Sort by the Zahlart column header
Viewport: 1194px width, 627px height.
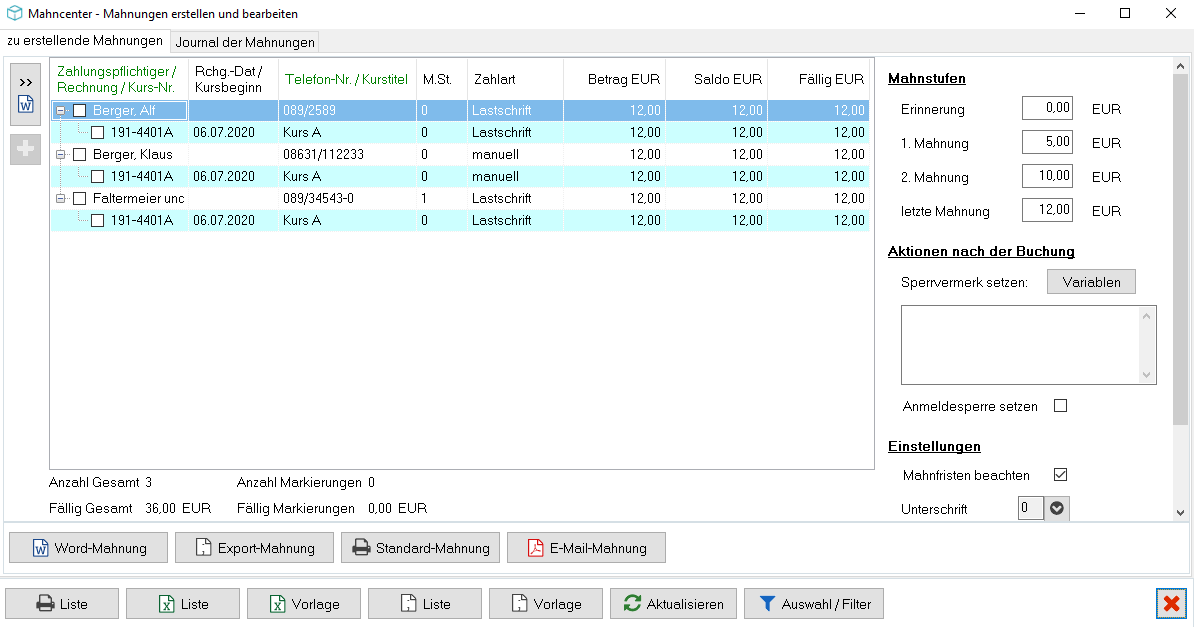click(516, 79)
